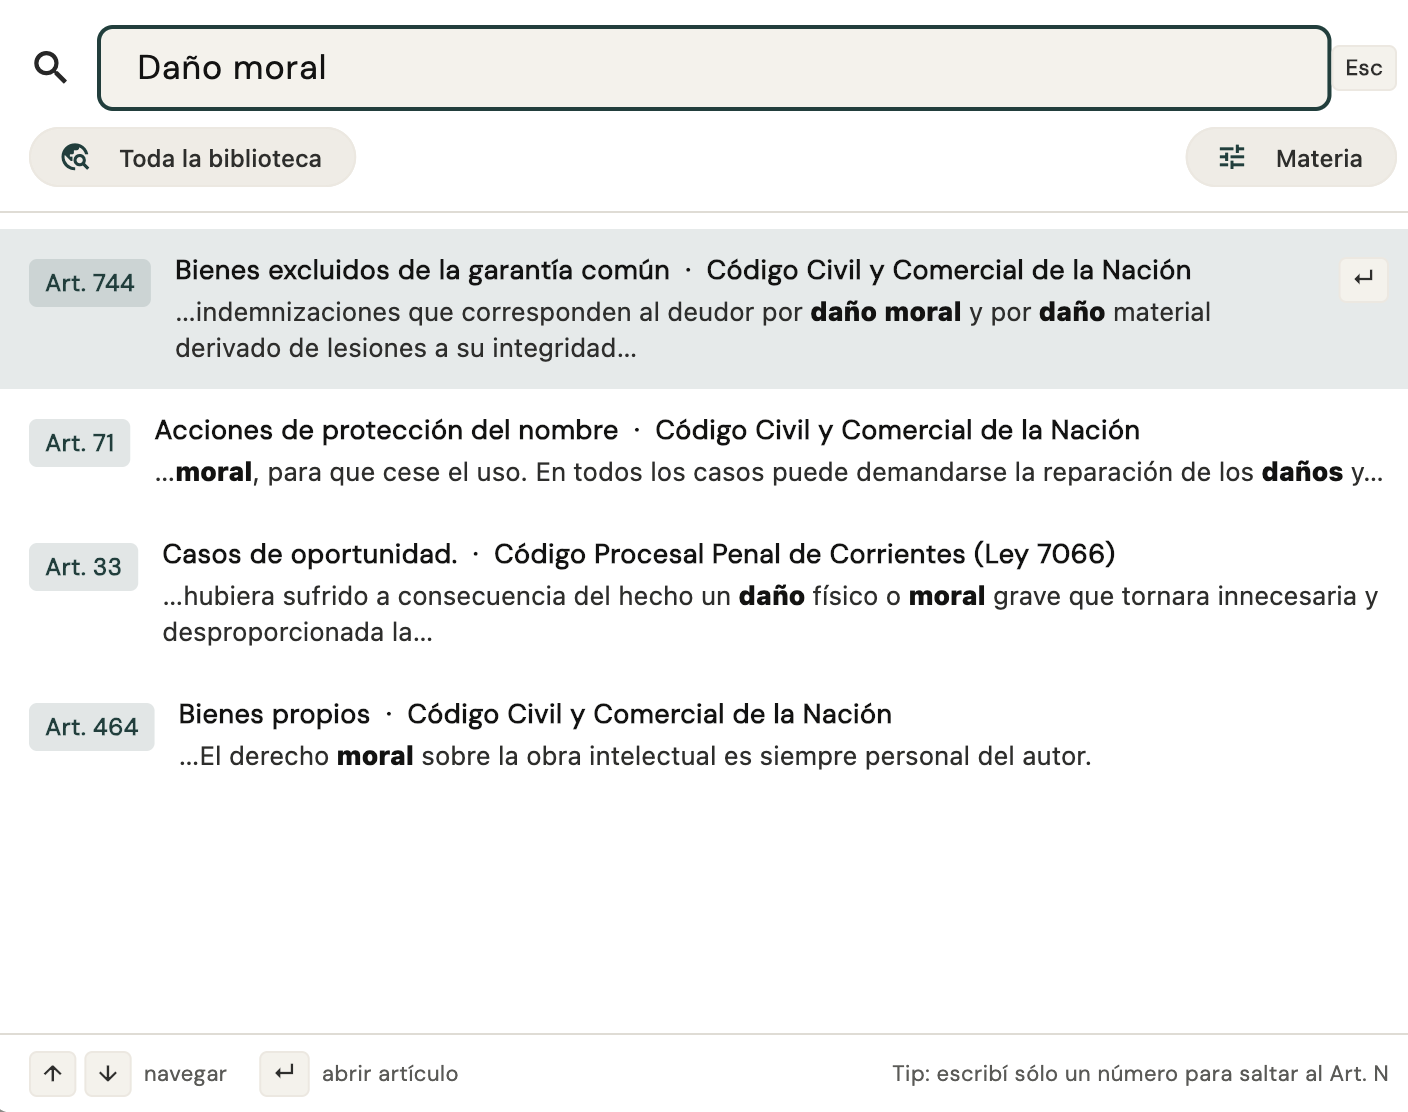This screenshot has width=1408, height=1112.
Task: Click the Esc key button
Action: [x=1364, y=68]
